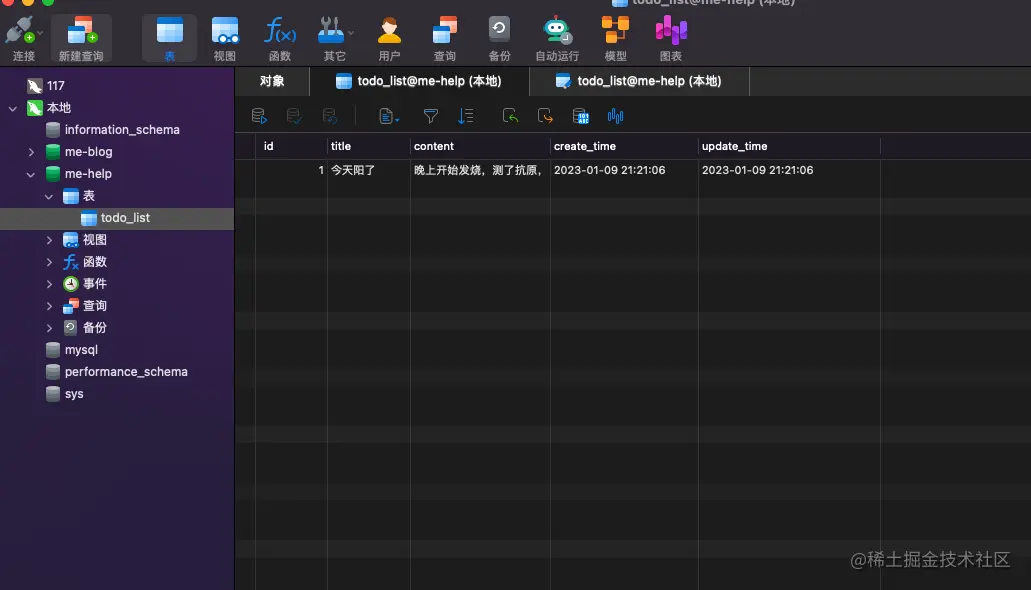Expand the 函数 node chevron in the sidebar

tap(49, 262)
